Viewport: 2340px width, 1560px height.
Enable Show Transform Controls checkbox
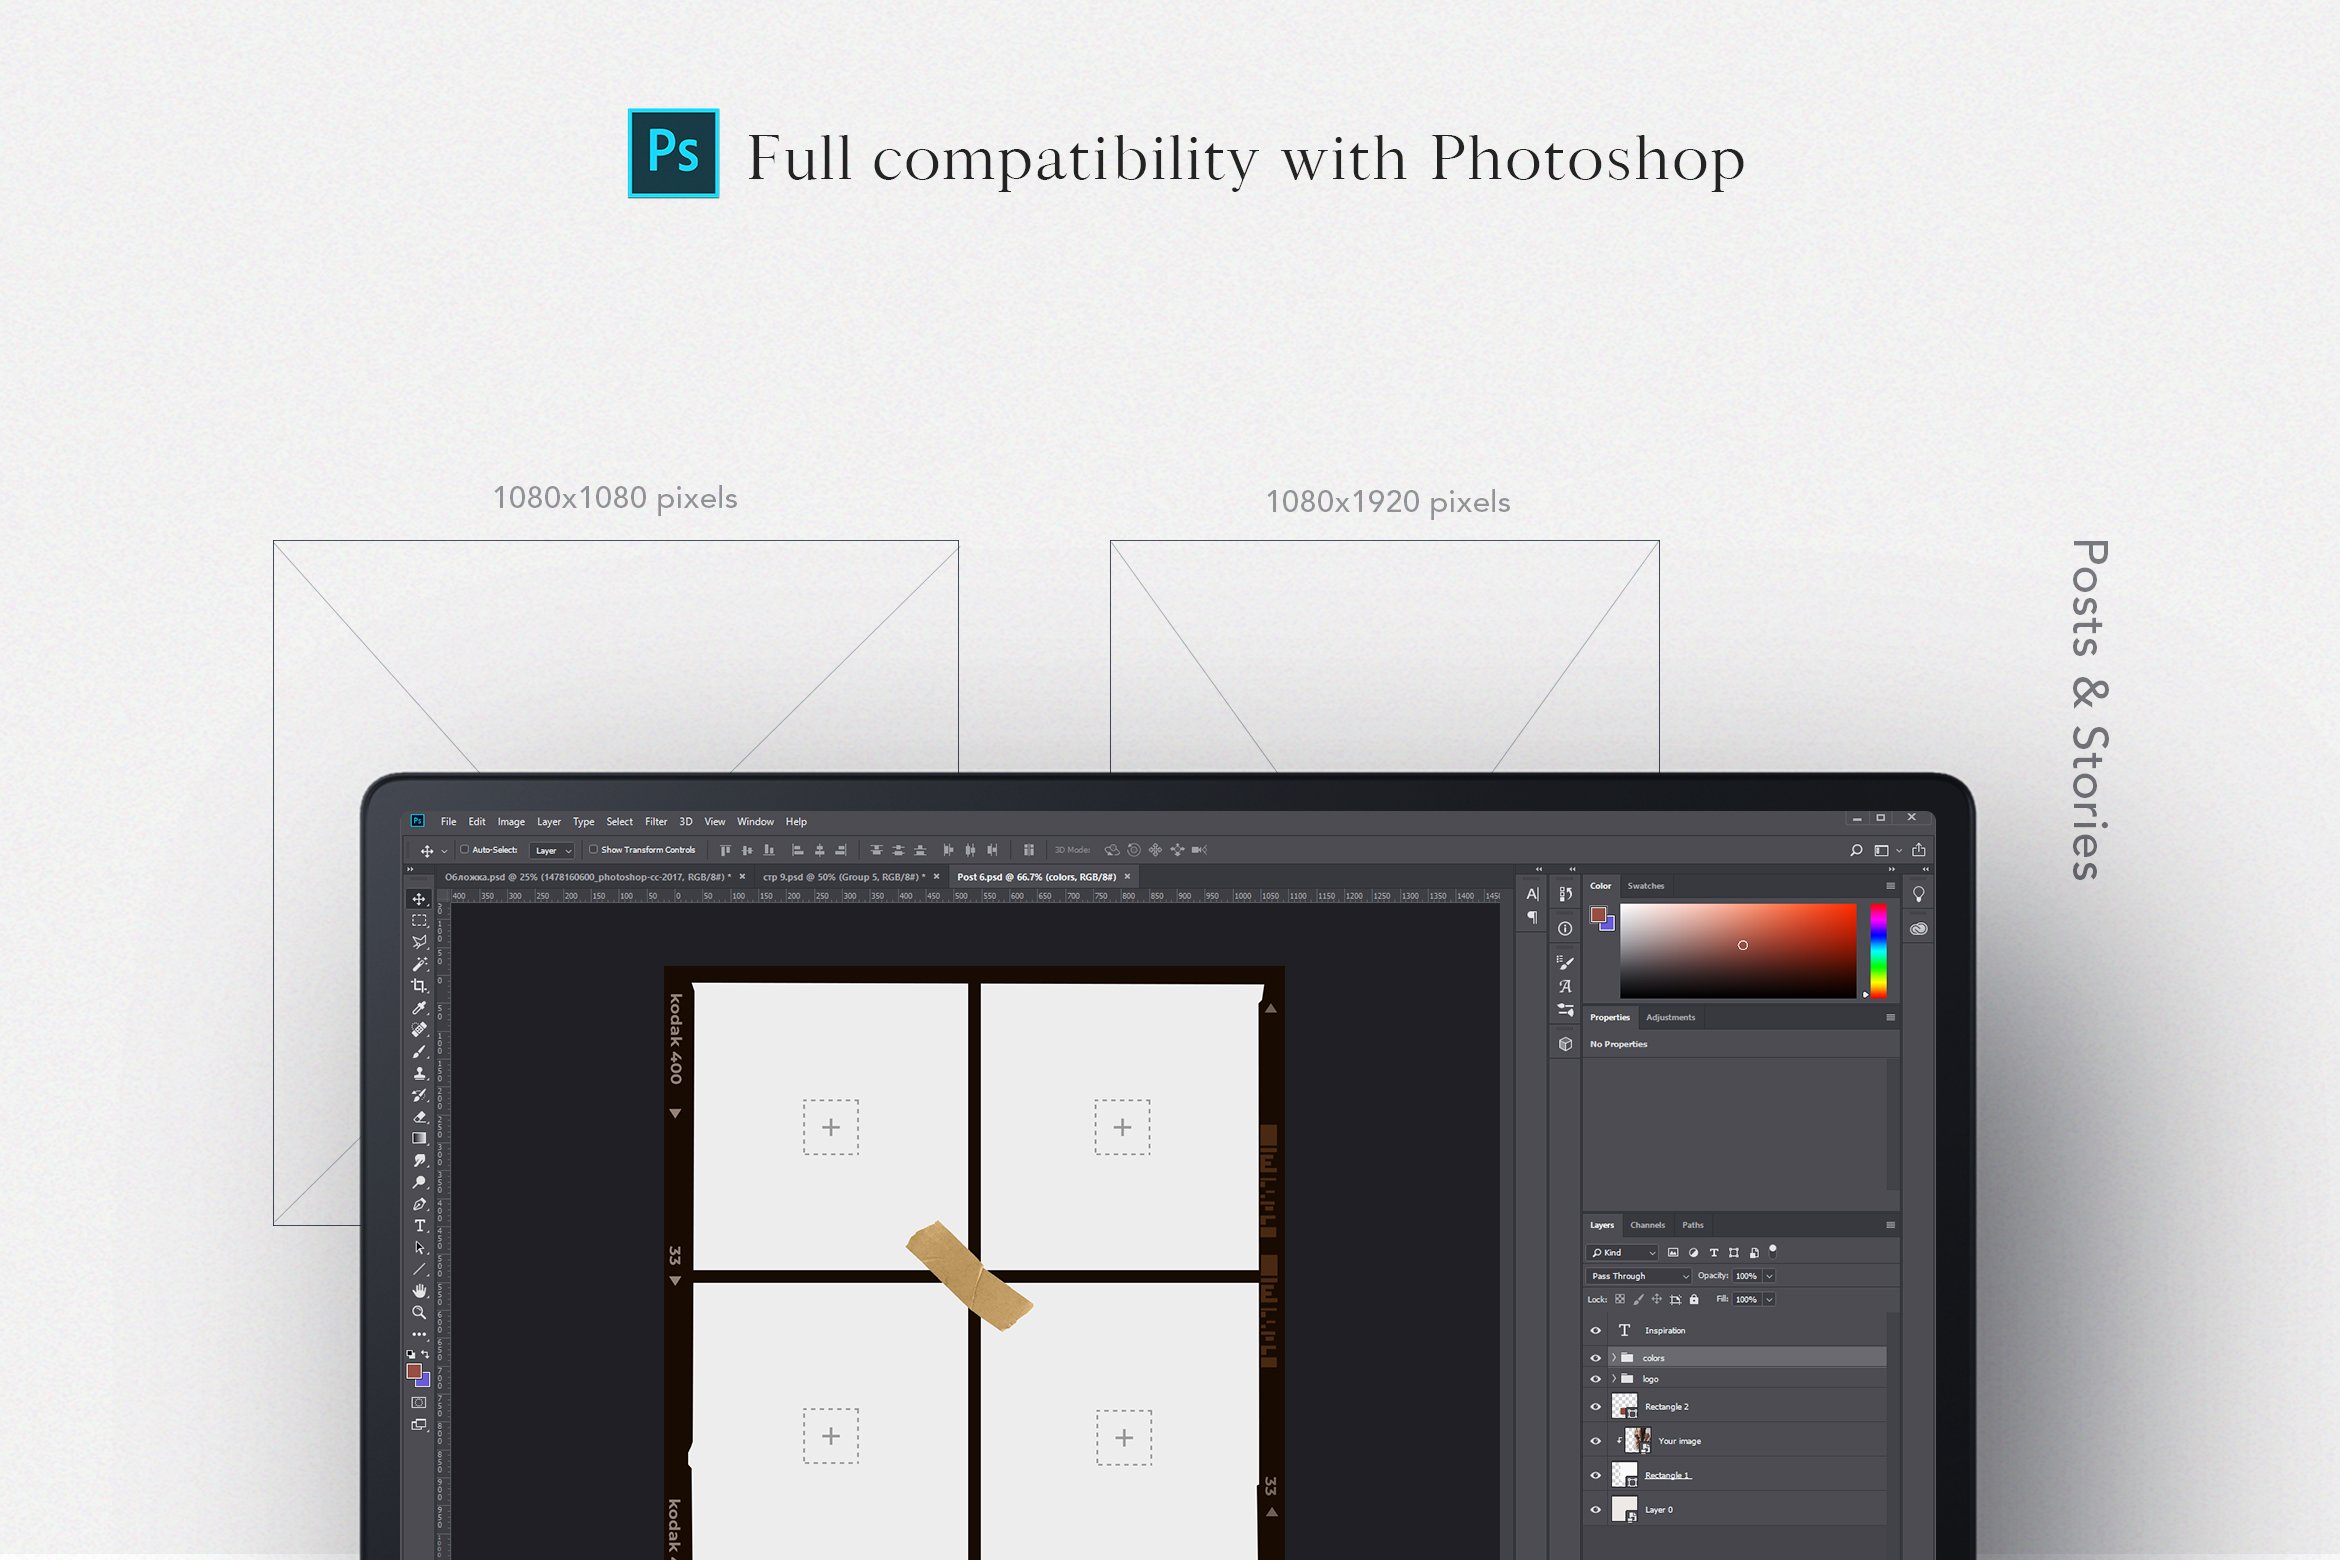[593, 850]
